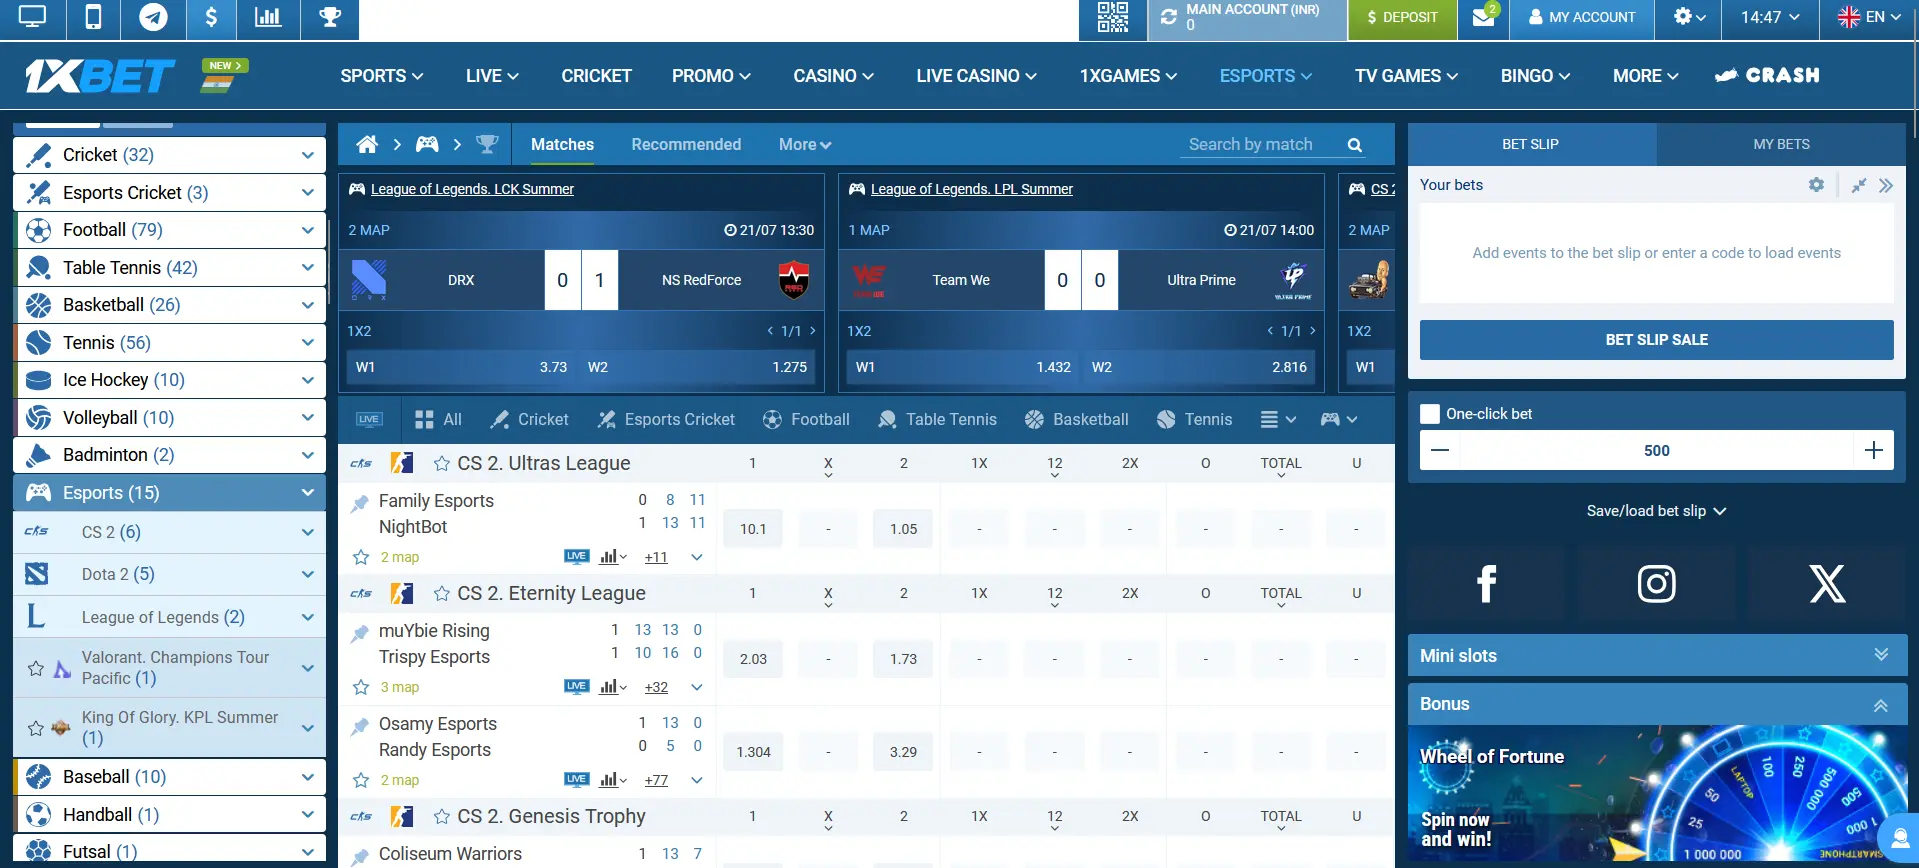Open bet slip settings gear
1919x868 pixels.
[1816, 185]
